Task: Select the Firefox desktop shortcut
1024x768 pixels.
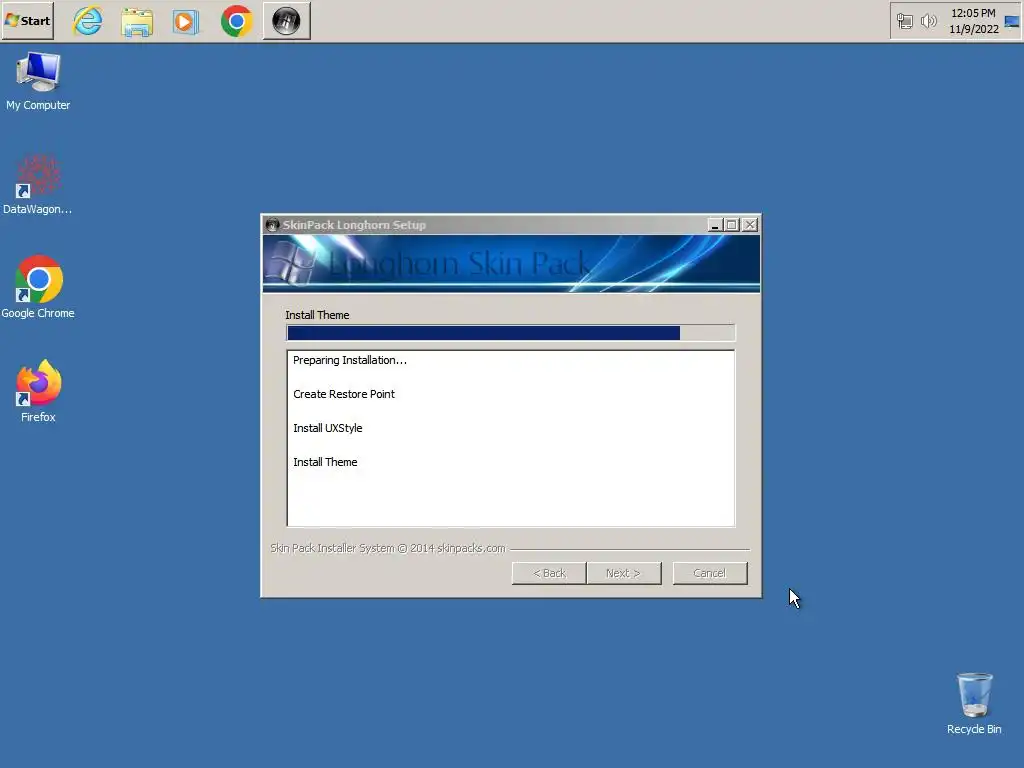Action: 38,391
